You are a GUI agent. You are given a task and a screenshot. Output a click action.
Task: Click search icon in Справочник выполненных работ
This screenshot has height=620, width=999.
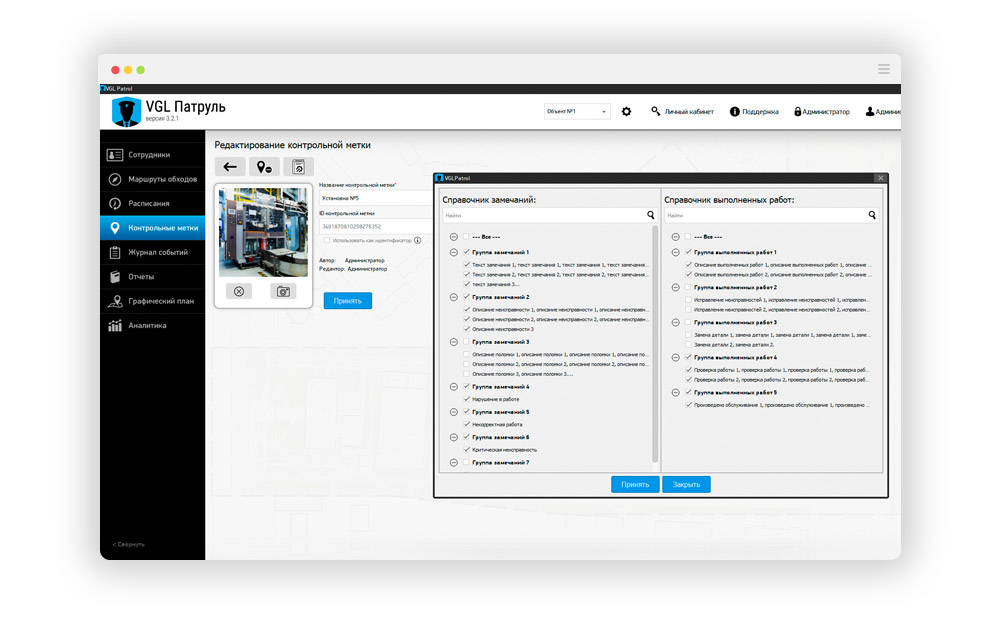[x=872, y=215]
